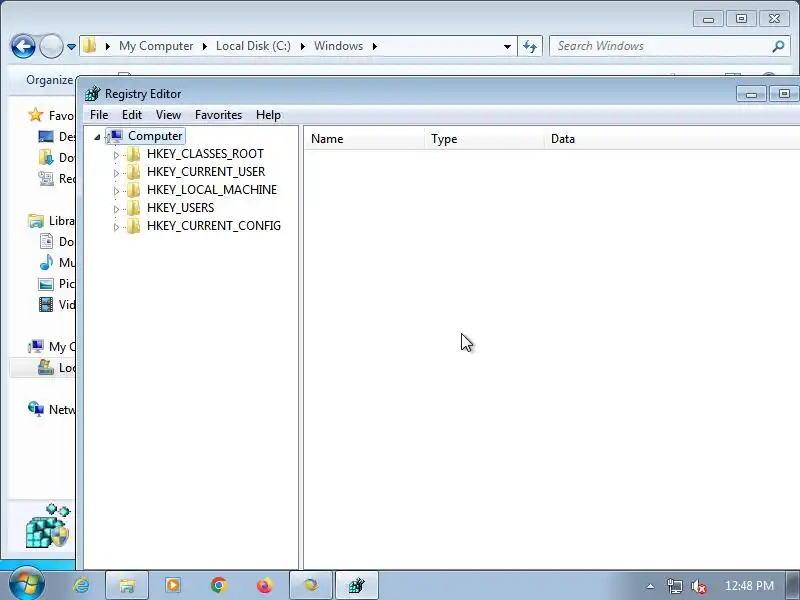Collapse the Computer root node

coord(97,137)
